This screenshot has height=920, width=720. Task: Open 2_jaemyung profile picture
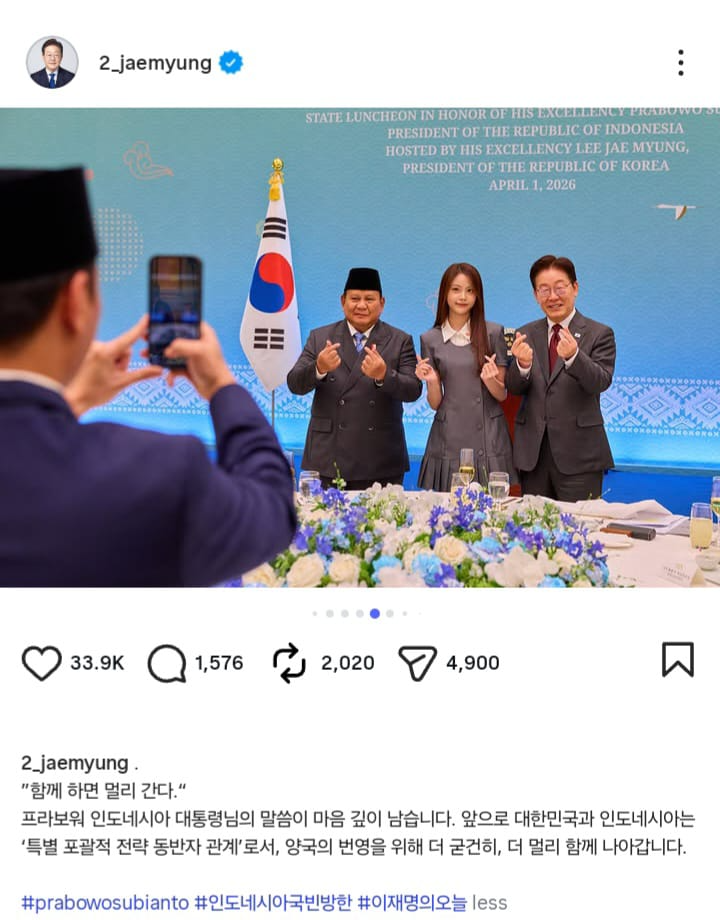[x=52, y=62]
